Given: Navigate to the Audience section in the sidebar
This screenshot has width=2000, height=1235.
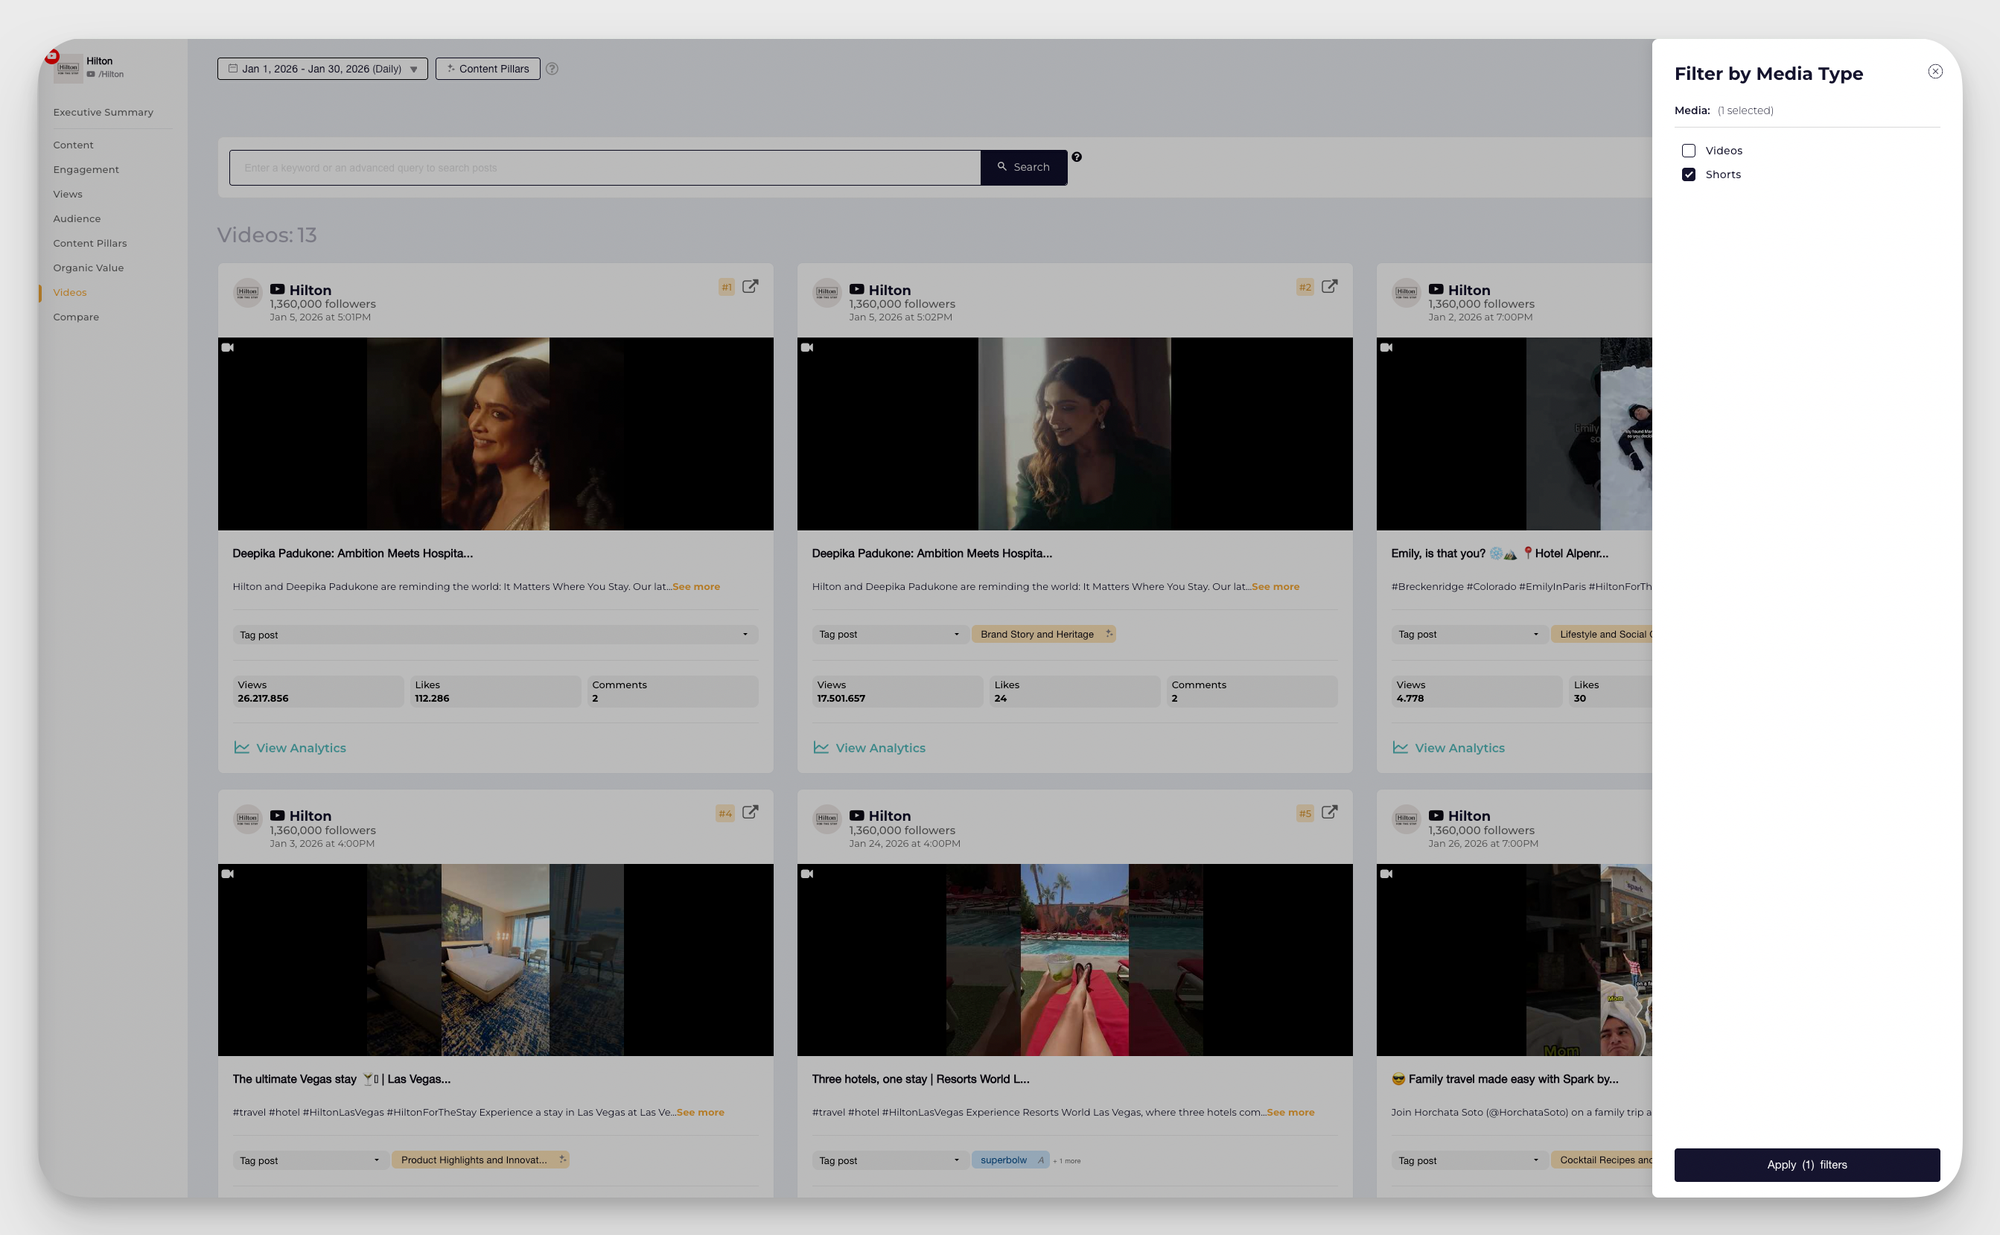Looking at the screenshot, I should (77, 218).
